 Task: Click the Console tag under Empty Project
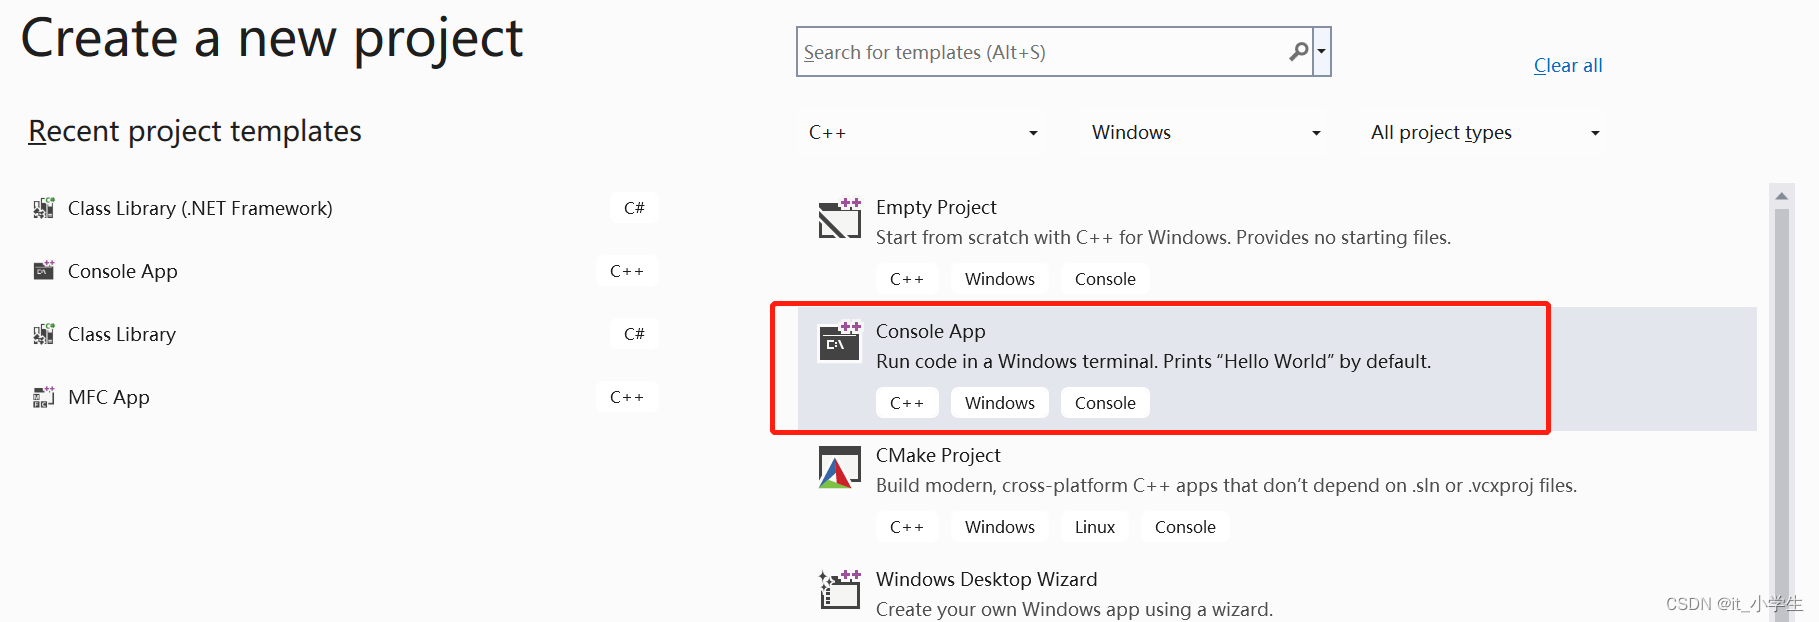pos(1104,278)
